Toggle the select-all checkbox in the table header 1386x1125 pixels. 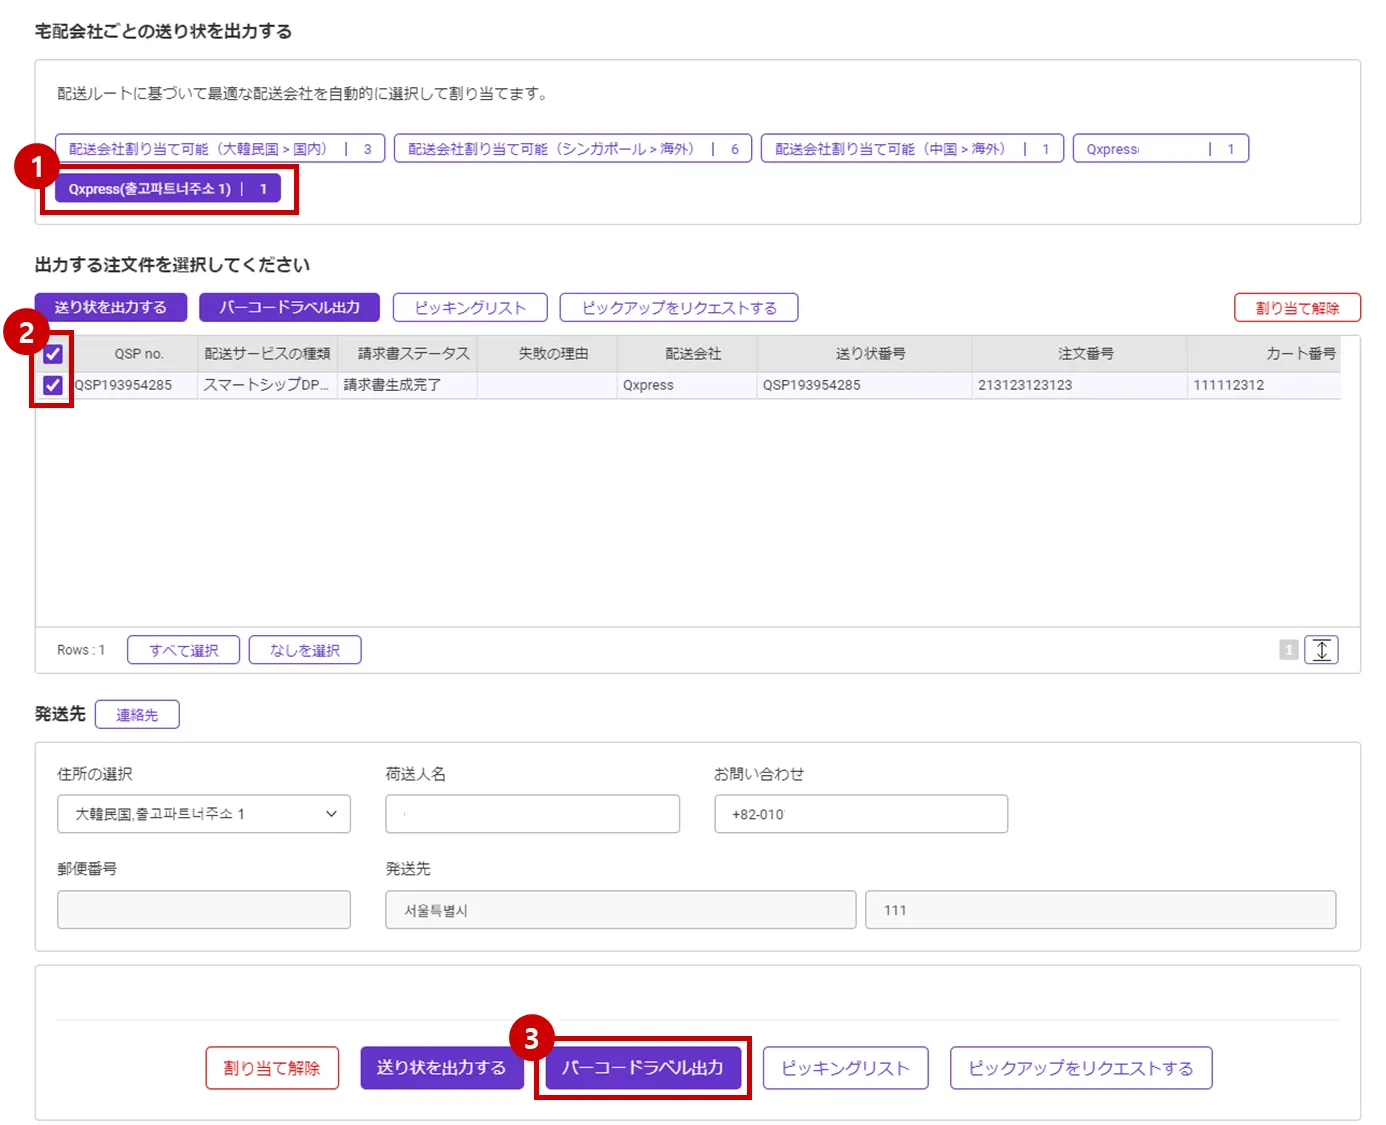point(53,354)
